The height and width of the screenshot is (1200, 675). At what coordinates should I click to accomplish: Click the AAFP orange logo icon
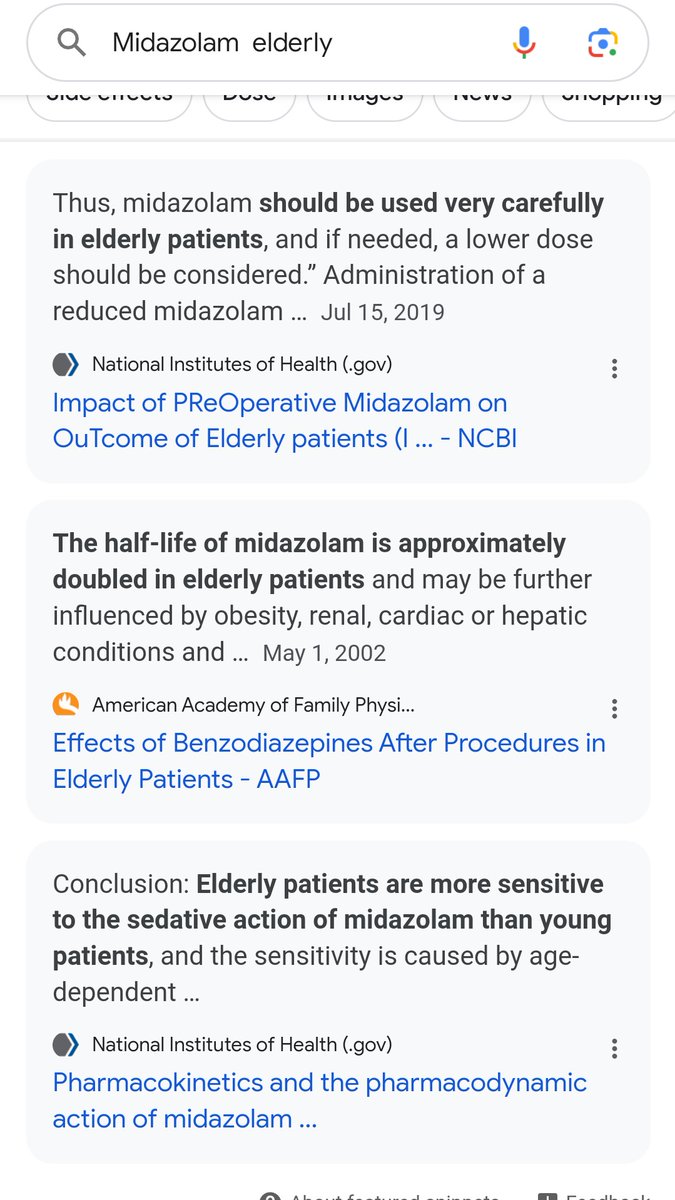click(x=66, y=705)
